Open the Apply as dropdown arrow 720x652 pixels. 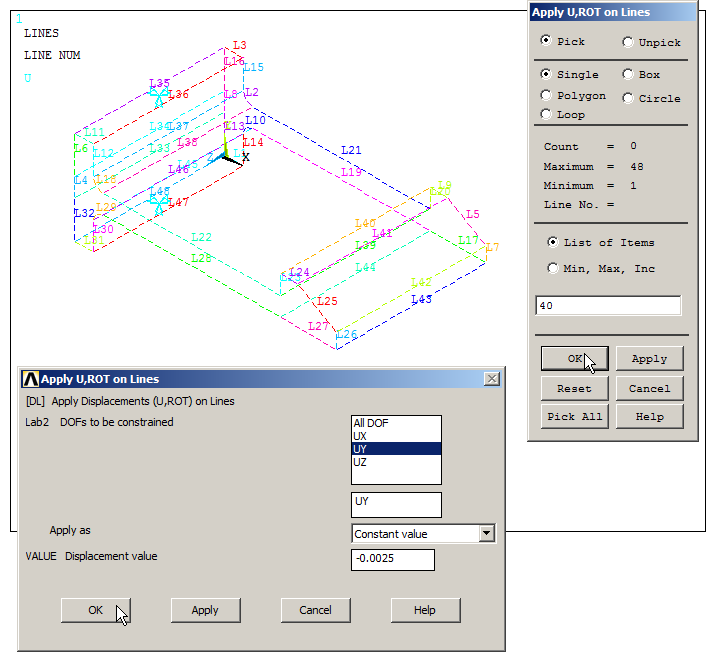point(486,534)
